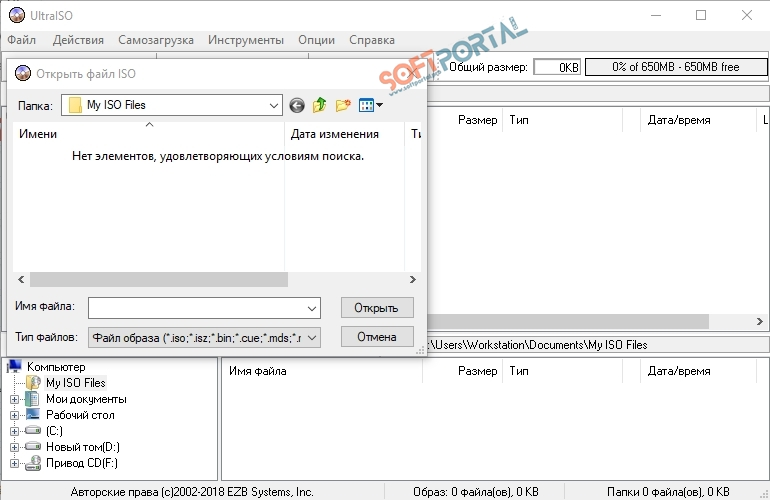
Task: Open the Действия menu
Action: pyautogui.click(x=78, y=40)
